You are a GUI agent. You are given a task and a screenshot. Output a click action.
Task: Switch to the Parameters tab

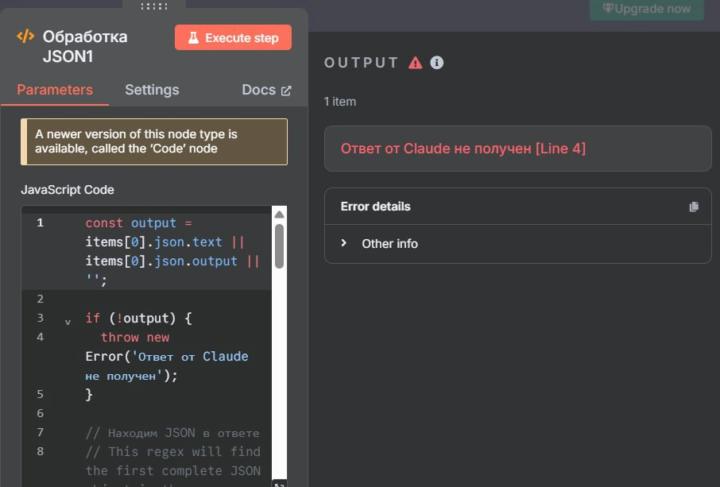(55, 90)
